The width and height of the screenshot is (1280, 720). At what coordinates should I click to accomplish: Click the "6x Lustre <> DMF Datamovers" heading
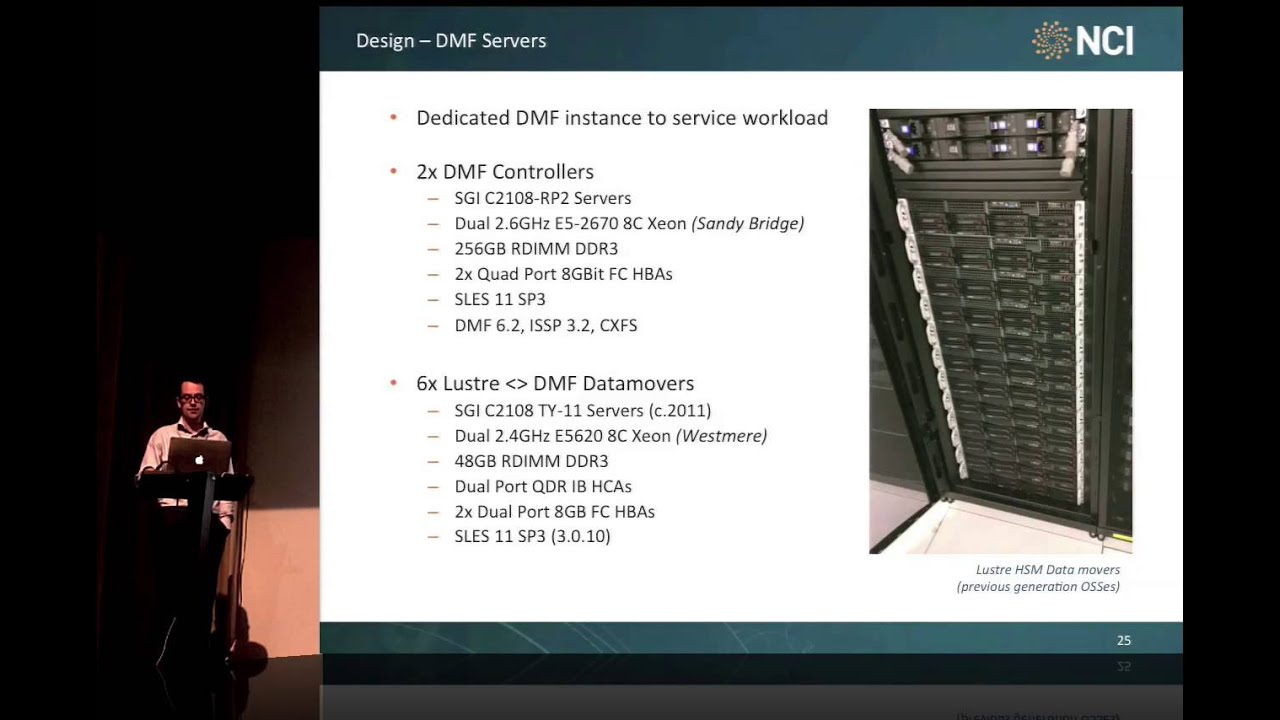click(x=555, y=384)
